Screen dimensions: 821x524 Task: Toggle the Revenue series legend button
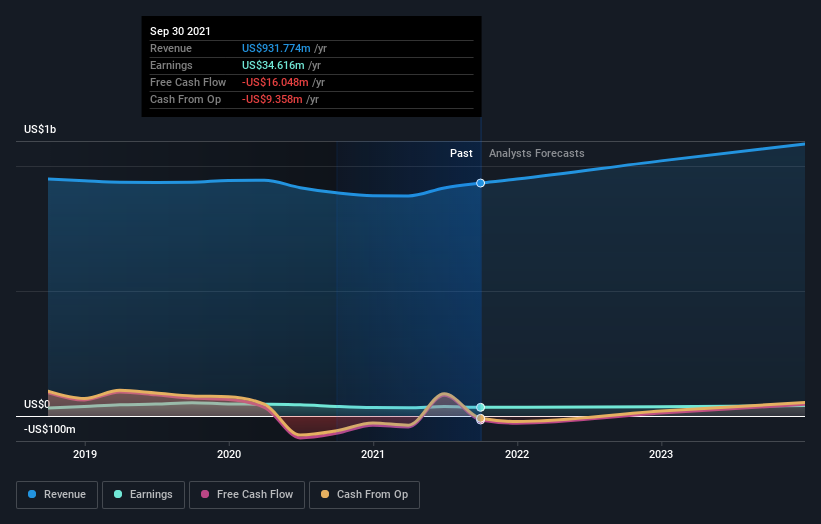coord(57,495)
